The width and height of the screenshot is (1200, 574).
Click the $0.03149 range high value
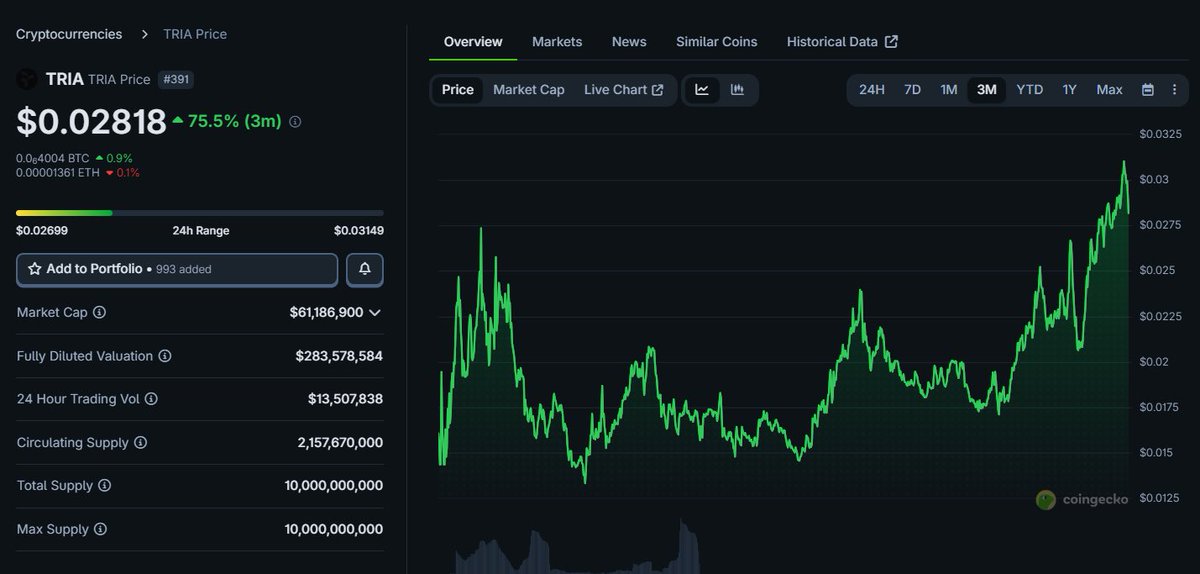point(359,231)
